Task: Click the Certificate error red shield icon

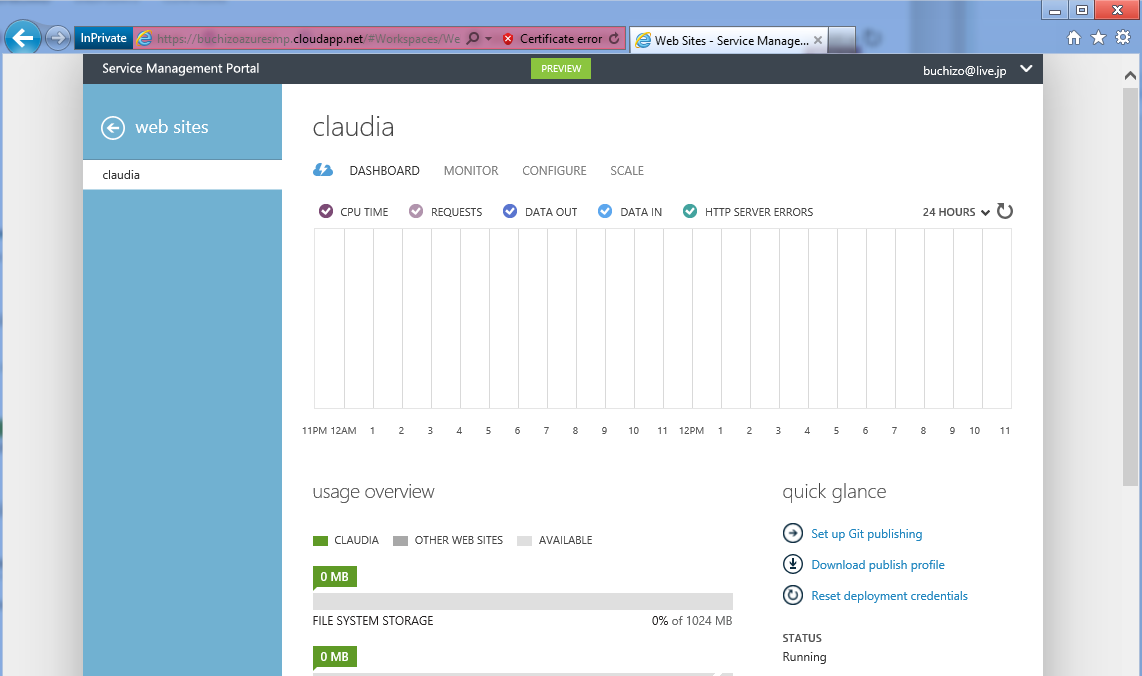Action: click(508, 39)
